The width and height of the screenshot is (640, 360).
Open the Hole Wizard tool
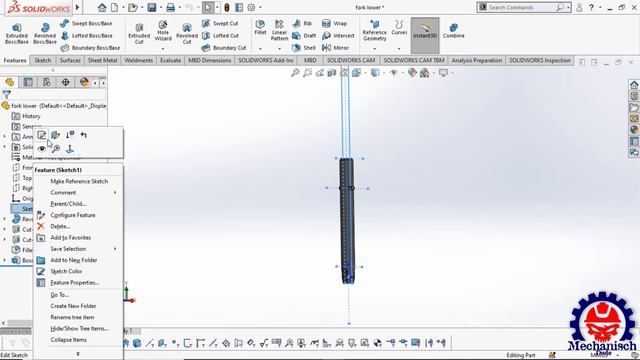[163, 31]
